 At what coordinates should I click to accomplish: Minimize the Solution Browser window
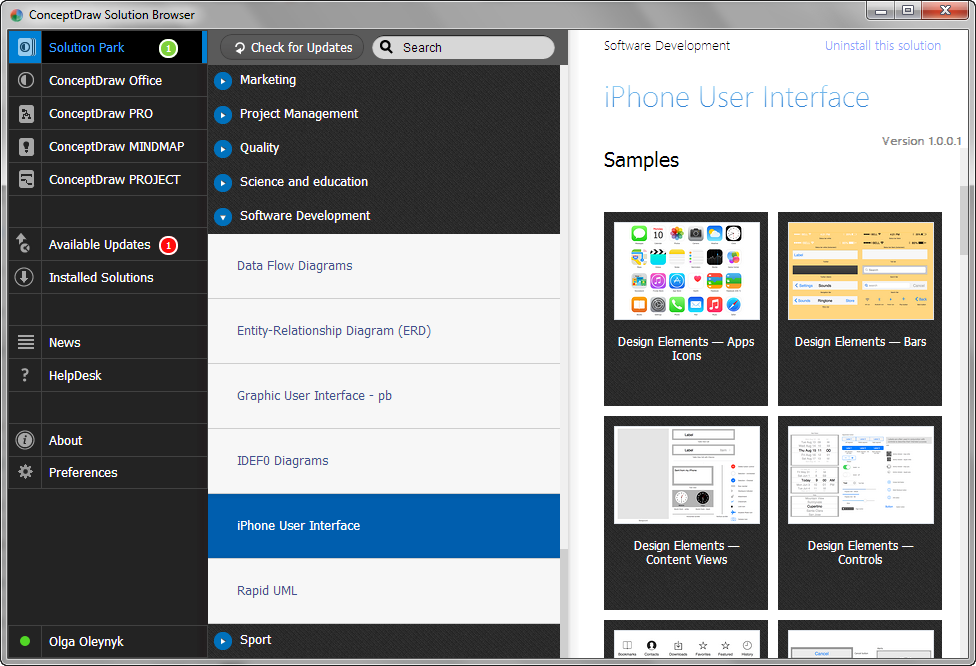pos(881,10)
